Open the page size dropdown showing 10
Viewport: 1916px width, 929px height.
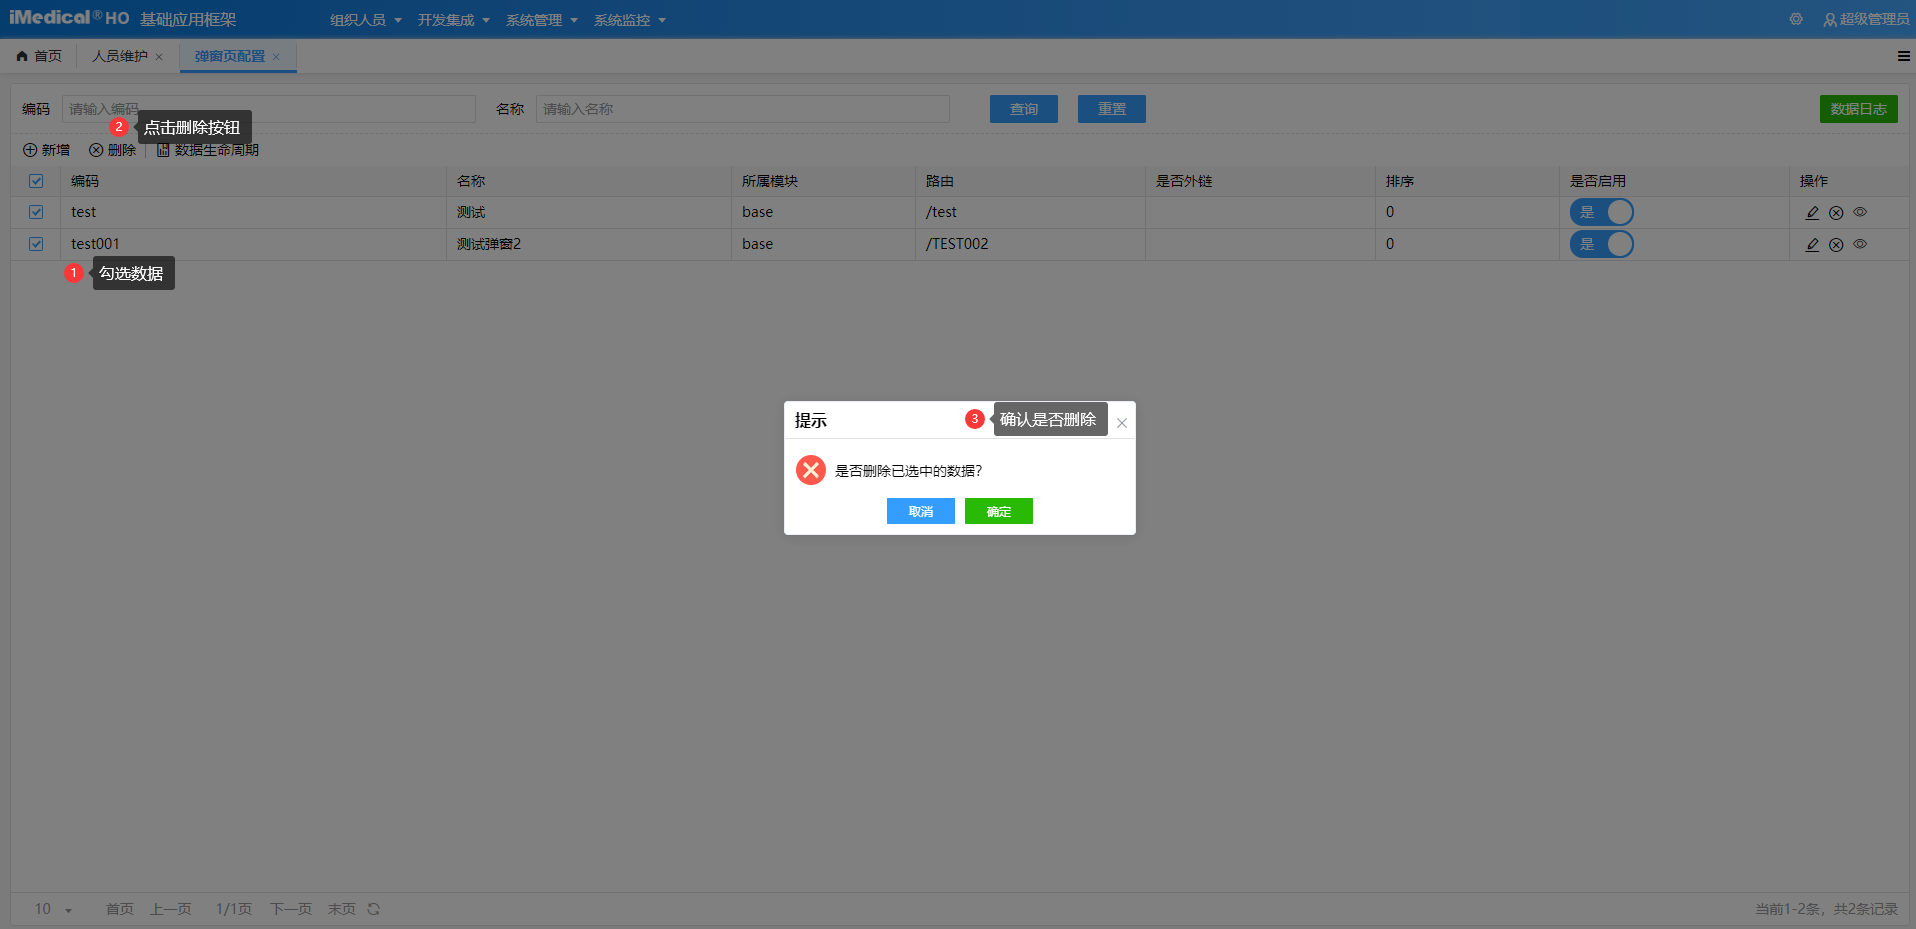tap(54, 909)
